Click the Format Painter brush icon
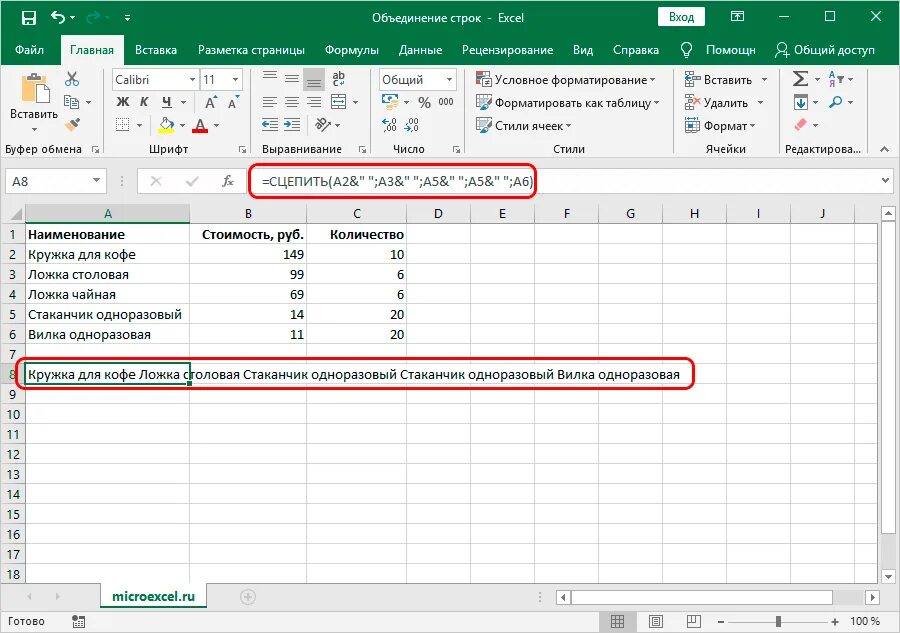The width and height of the screenshot is (900, 633). point(72,125)
